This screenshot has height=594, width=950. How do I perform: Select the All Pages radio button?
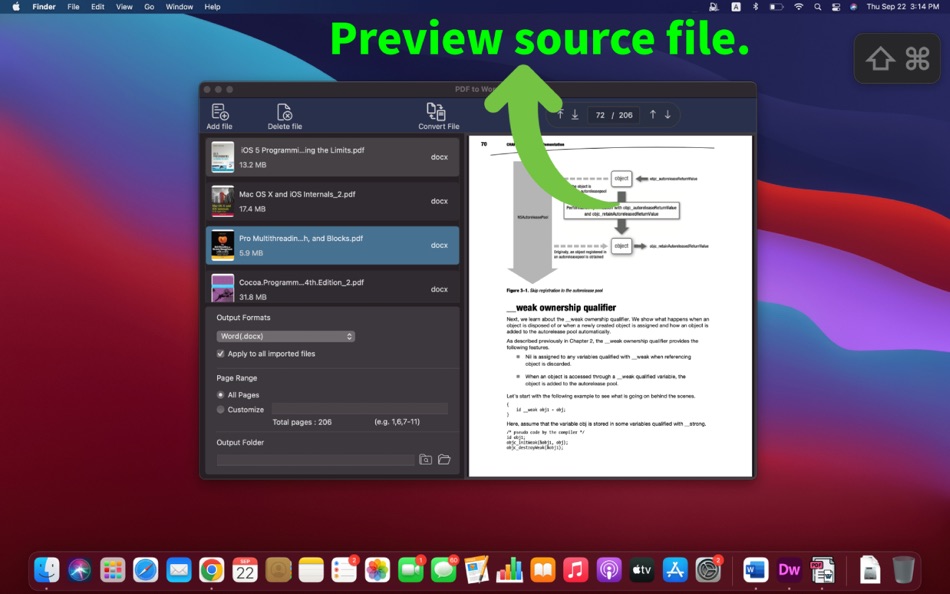pos(221,395)
